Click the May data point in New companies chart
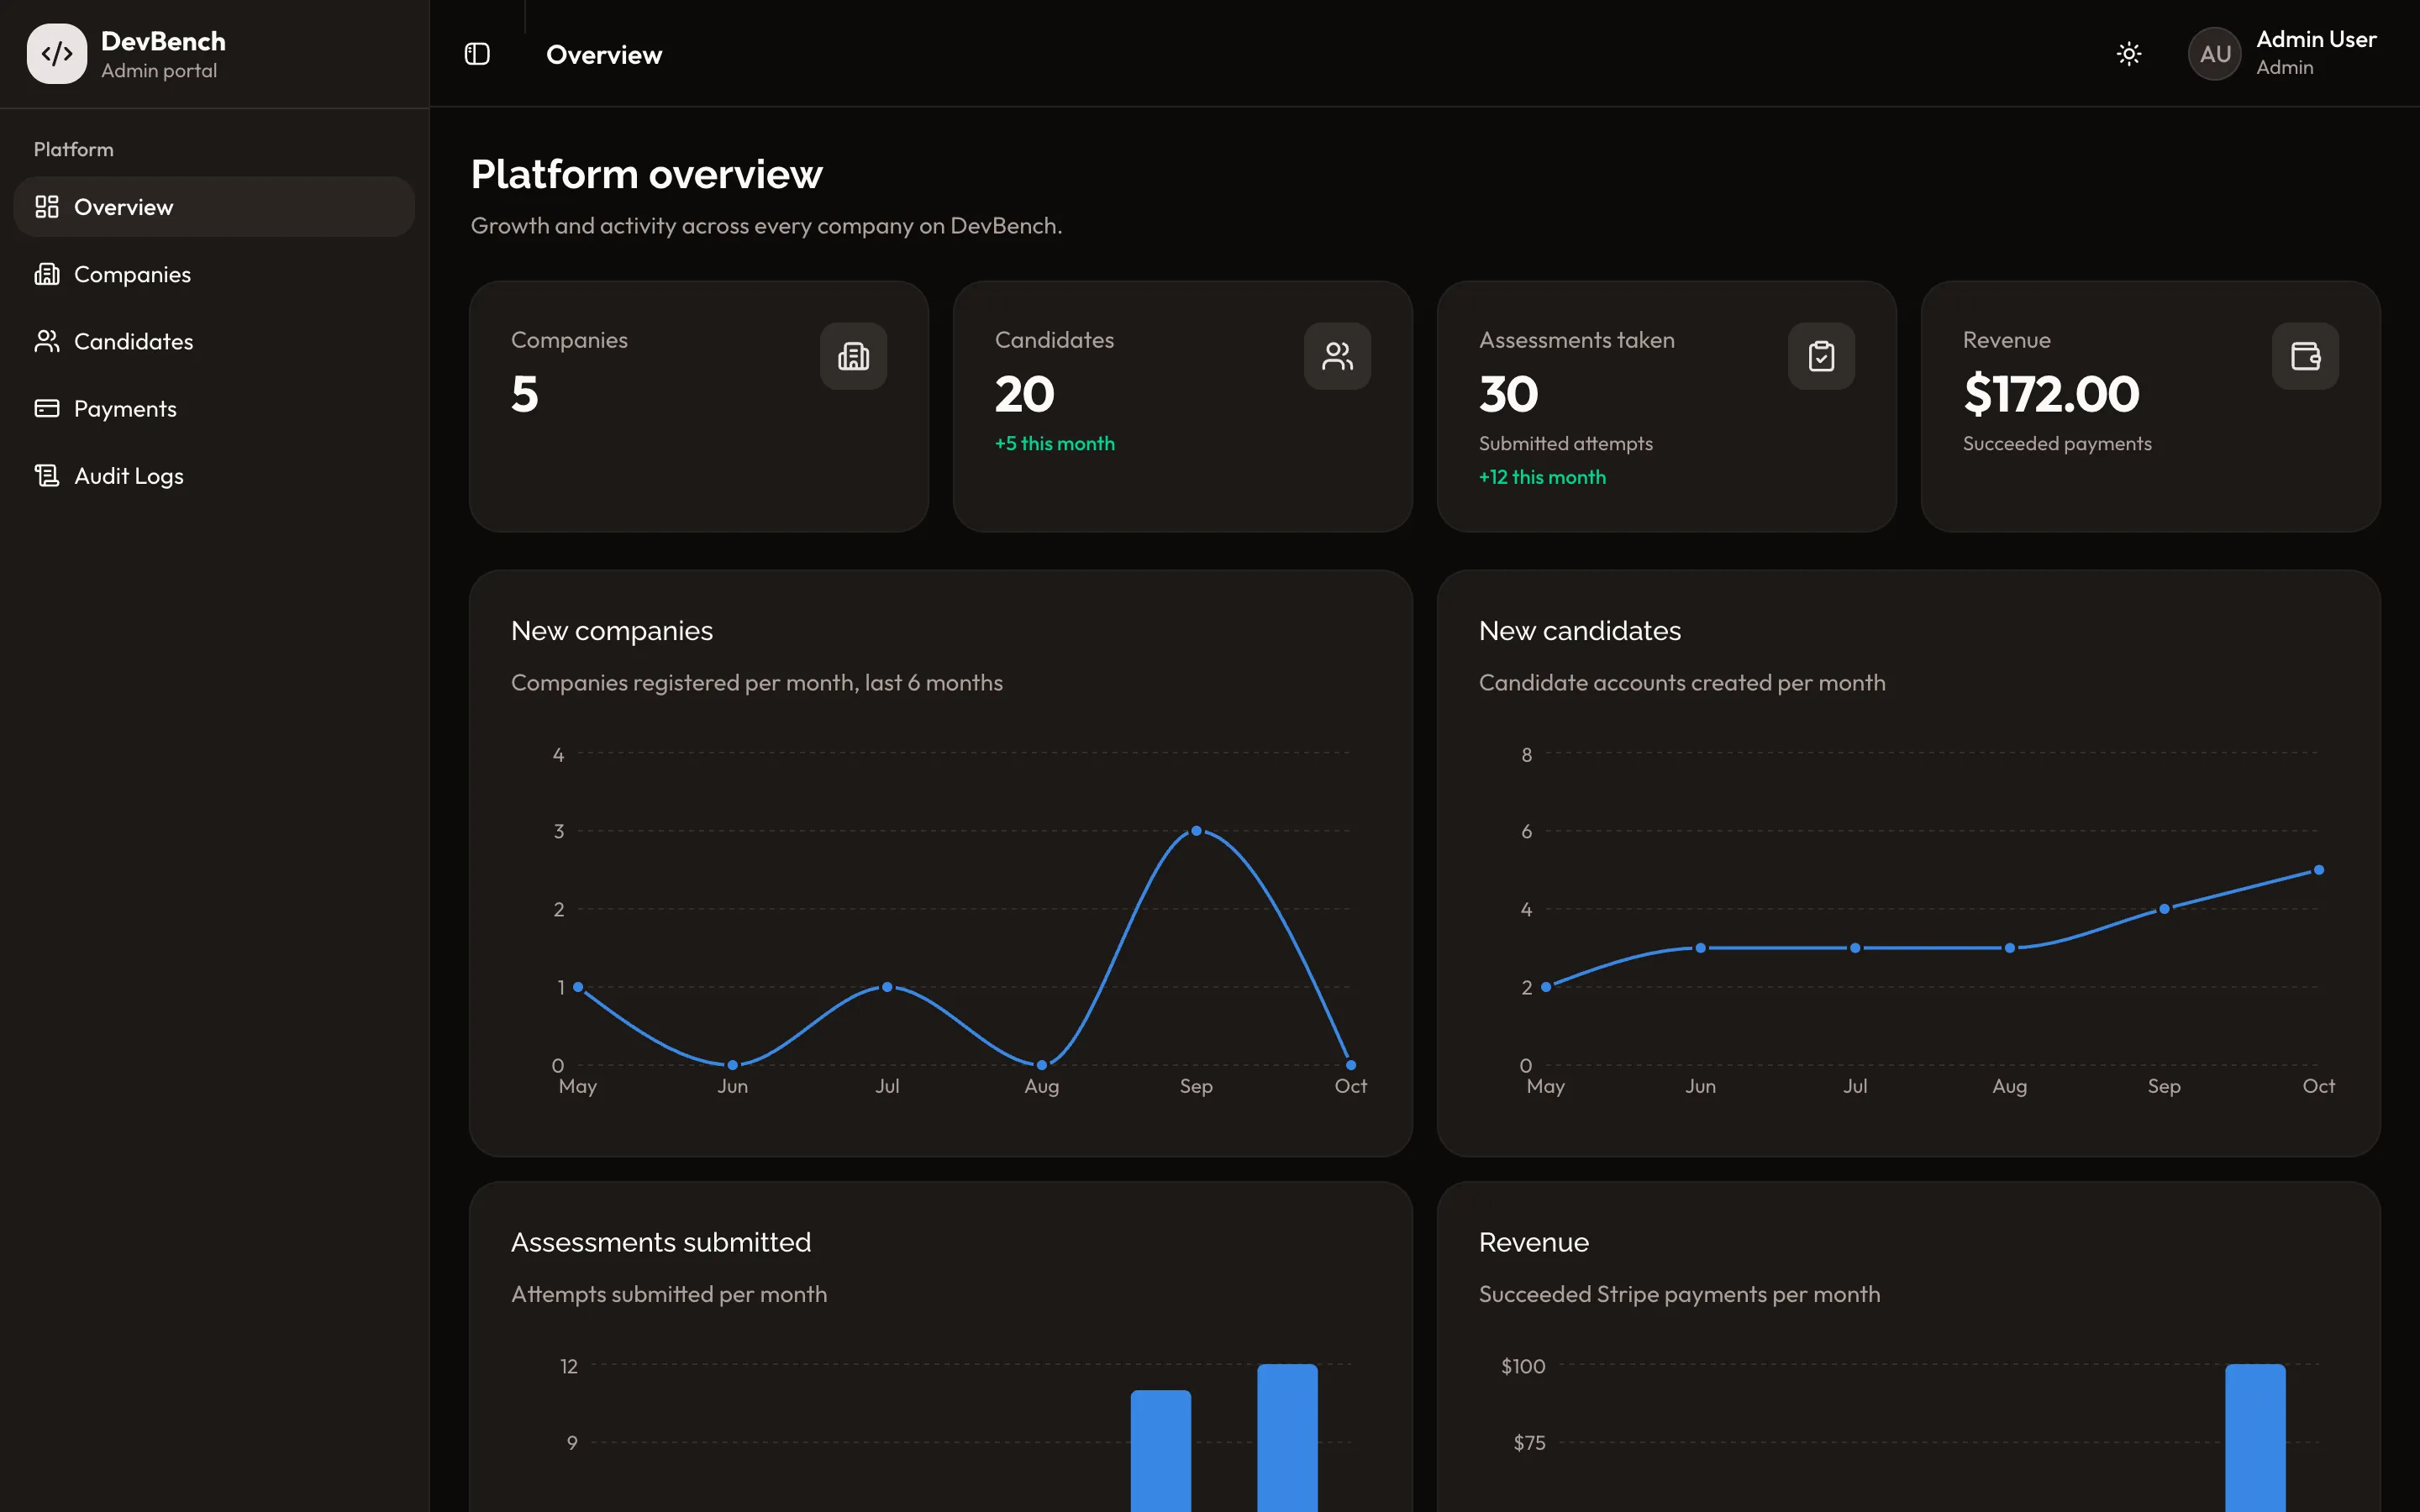This screenshot has width=2420, height=1512. tap(578, 987)
